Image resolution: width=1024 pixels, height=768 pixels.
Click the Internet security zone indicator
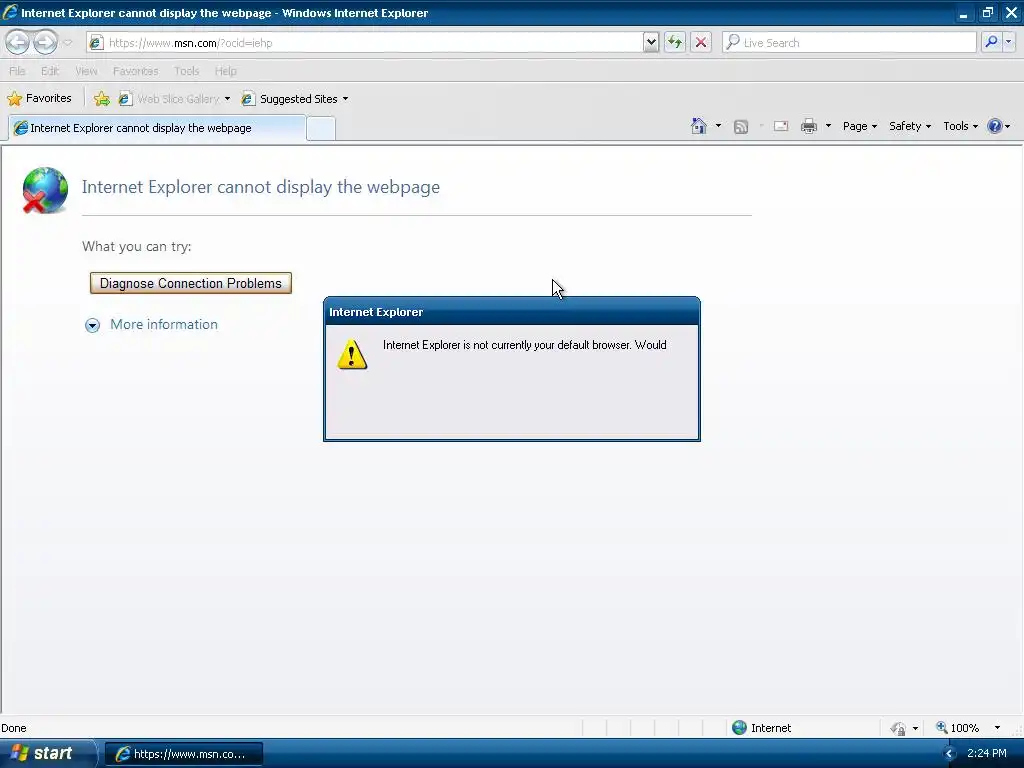pyautogui.click(x=761, y=728)
